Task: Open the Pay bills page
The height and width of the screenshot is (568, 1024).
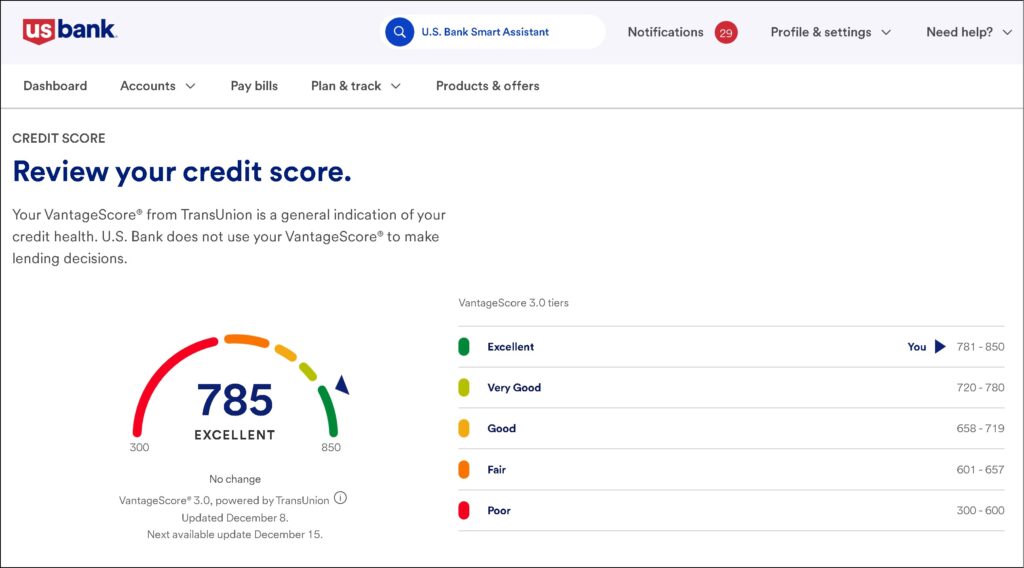Action: click(254, 86)
